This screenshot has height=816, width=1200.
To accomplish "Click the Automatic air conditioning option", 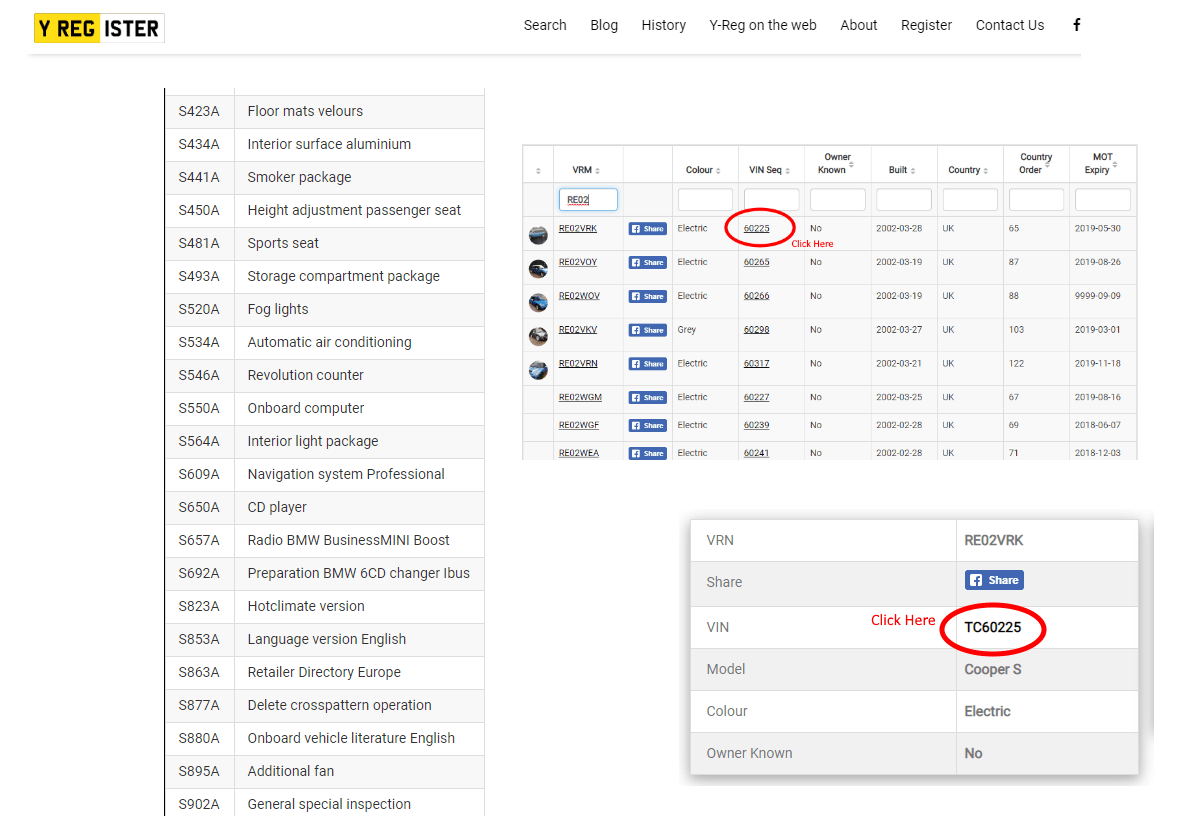I will click(329, 342).
